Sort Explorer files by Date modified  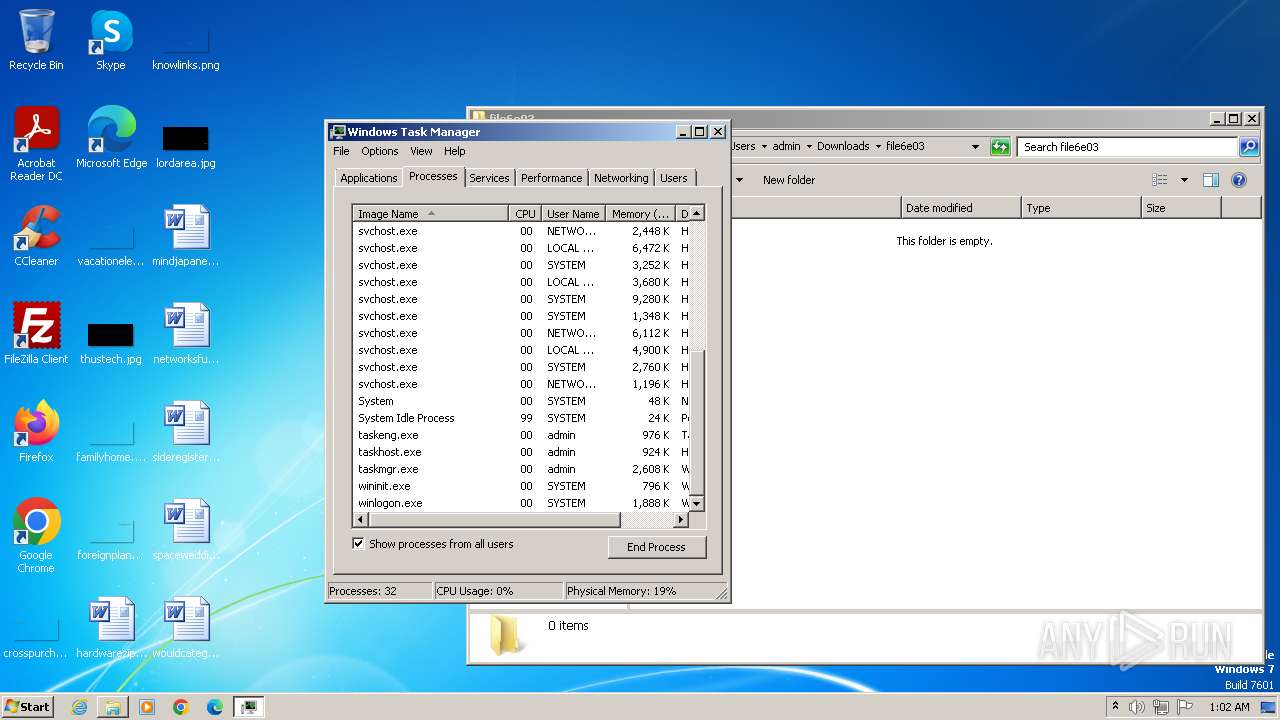click(x=960, y=208)
